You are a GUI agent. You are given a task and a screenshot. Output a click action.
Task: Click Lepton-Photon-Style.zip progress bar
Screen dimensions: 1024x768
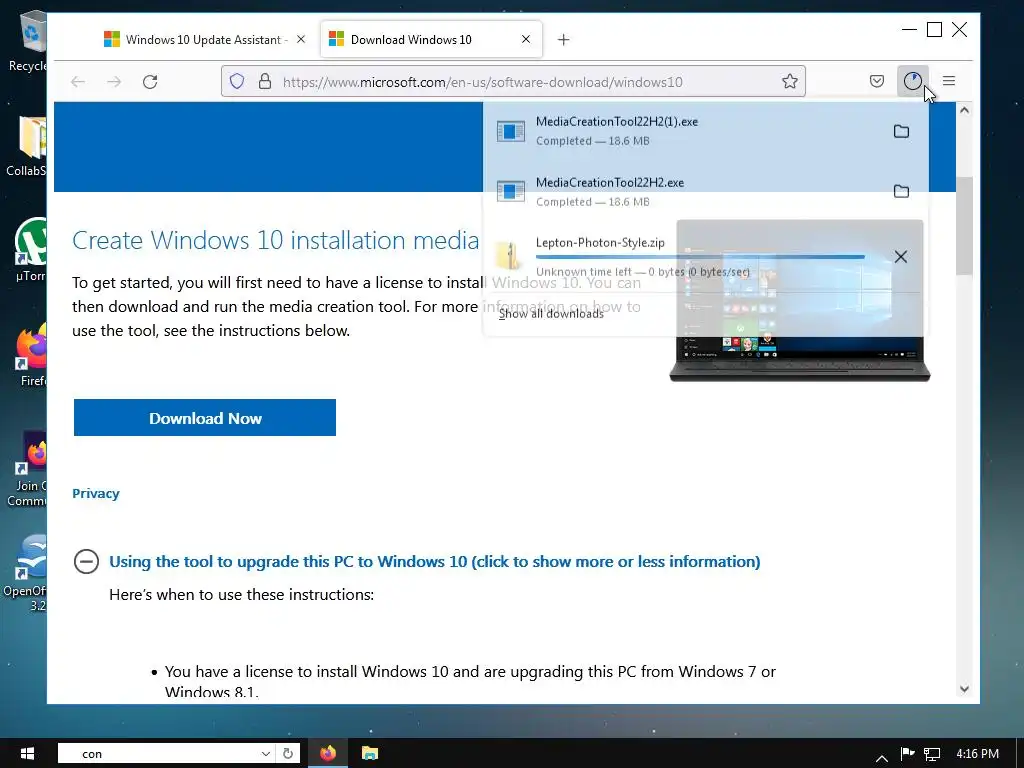700,257
